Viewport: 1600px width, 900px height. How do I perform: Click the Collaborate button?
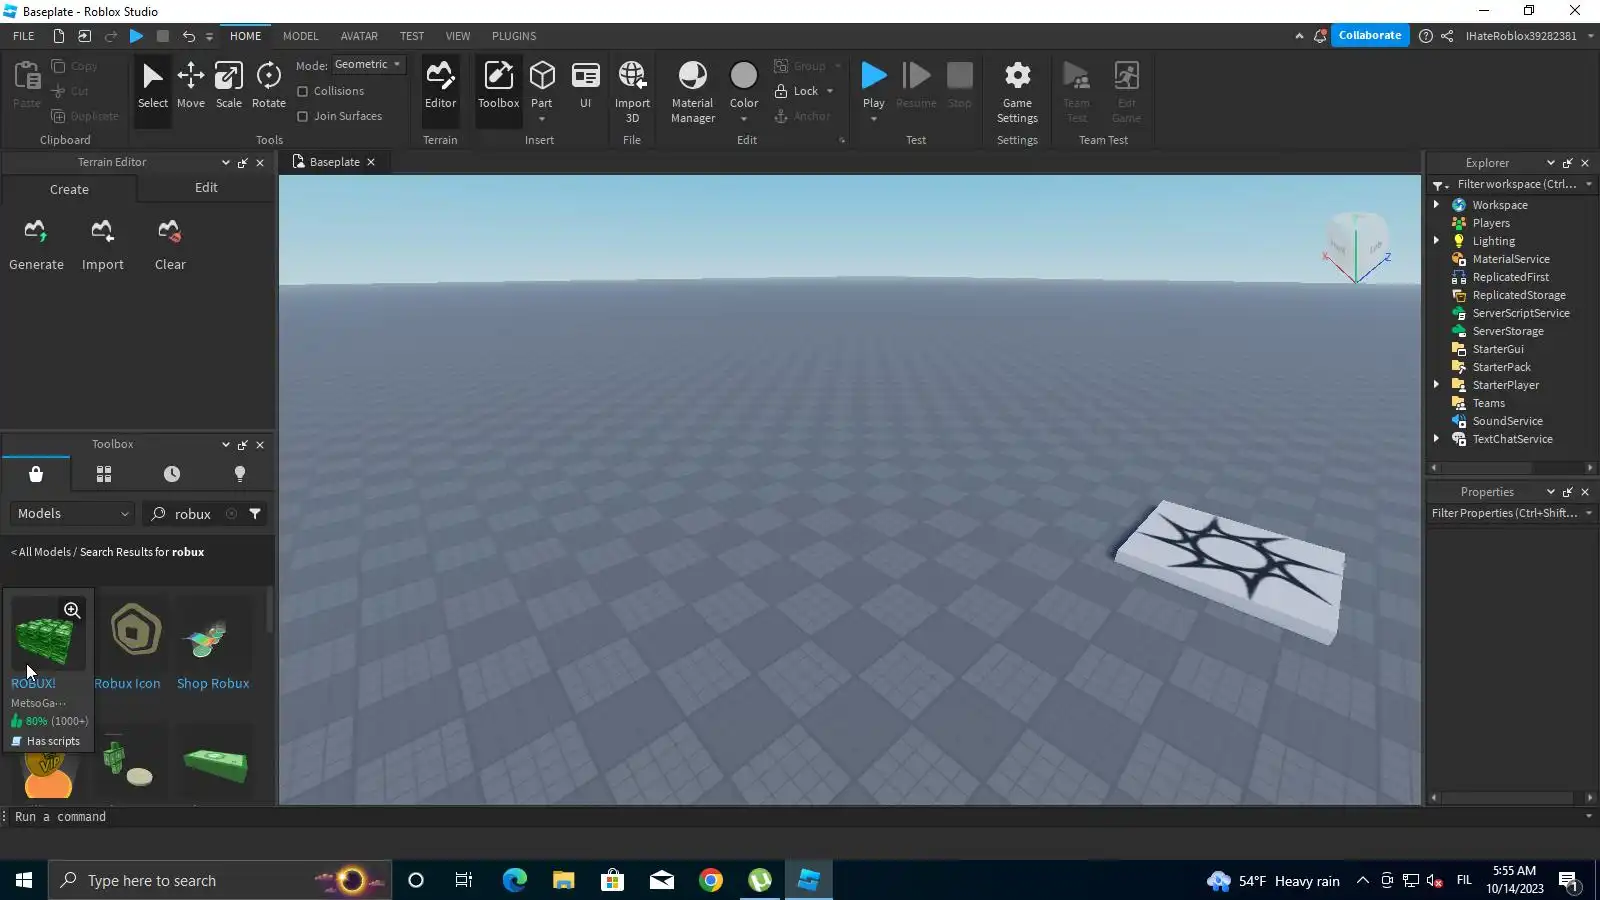tap(1370, 36)
